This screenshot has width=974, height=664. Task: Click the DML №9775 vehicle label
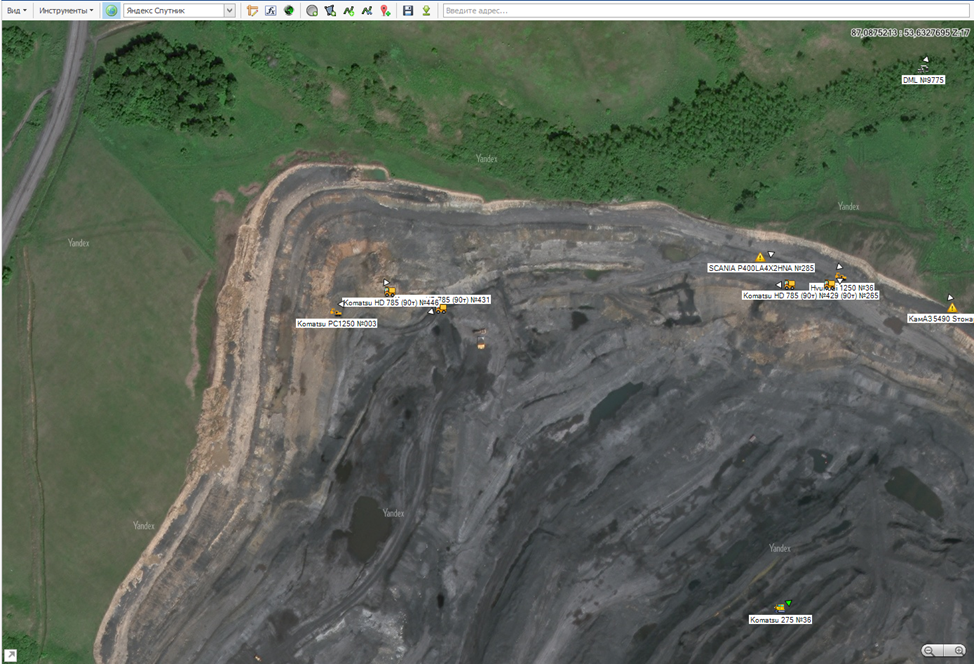922,80
